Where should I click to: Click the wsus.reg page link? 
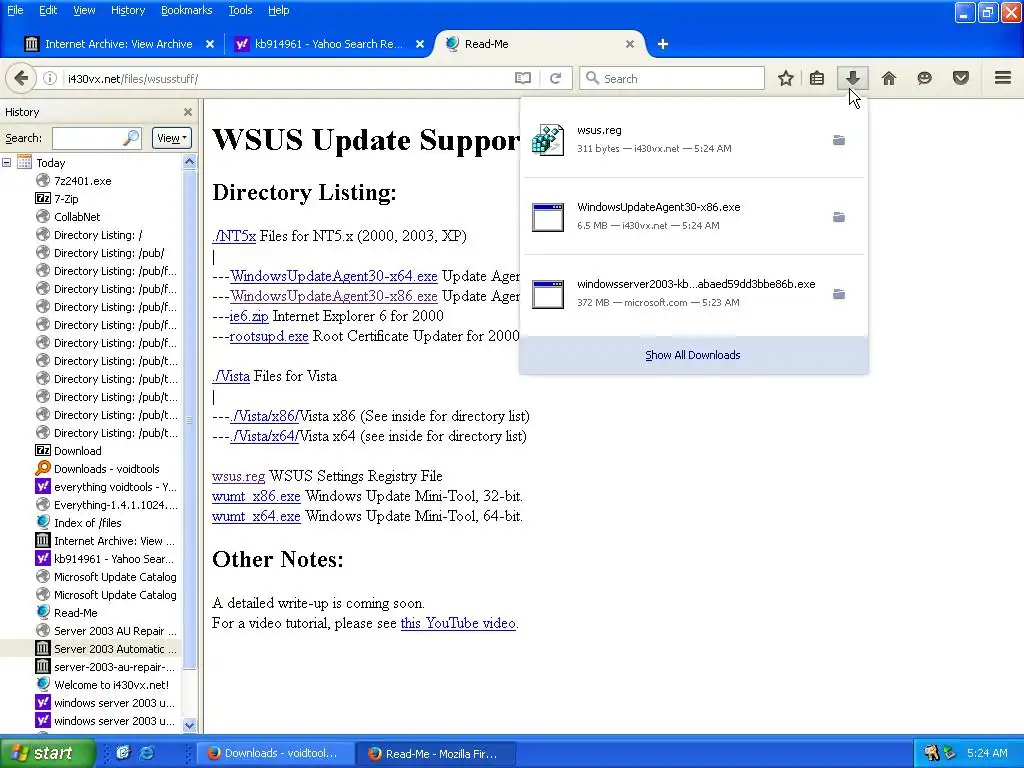(238, 476)
